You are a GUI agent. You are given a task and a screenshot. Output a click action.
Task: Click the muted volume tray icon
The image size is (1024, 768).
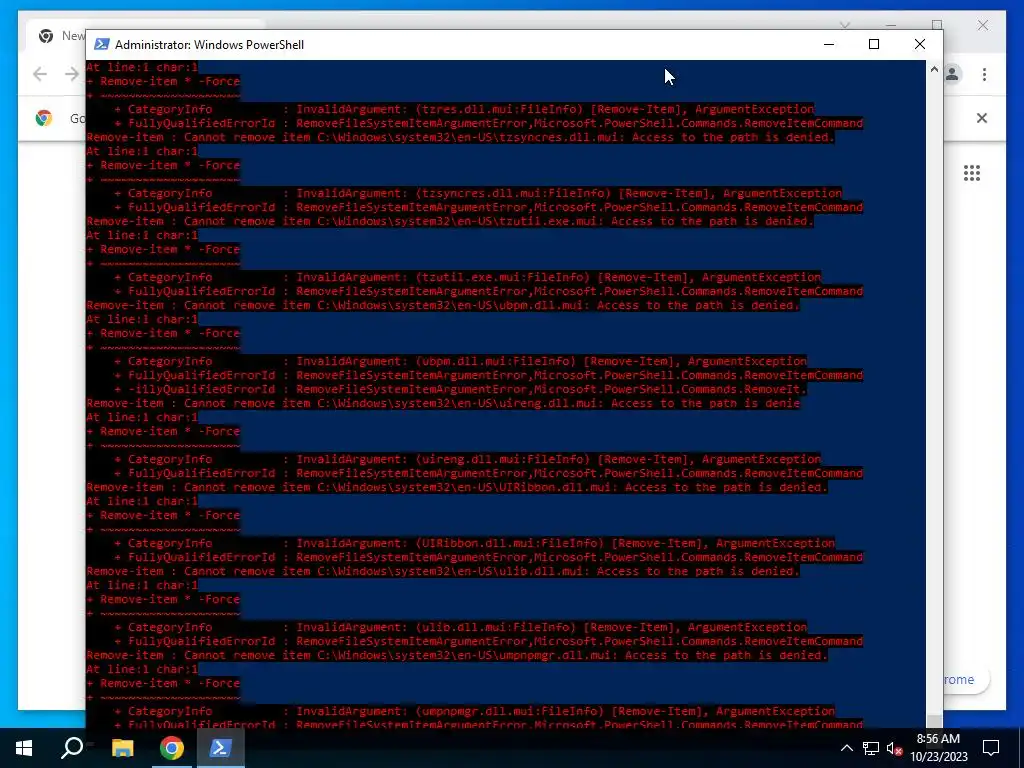[x=894, y=748]
